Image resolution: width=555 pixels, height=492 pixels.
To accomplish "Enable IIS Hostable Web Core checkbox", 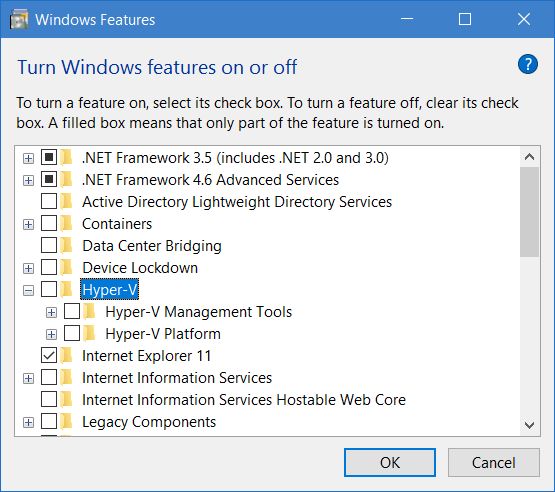I will pyautogui.click(x=49, y=399).
